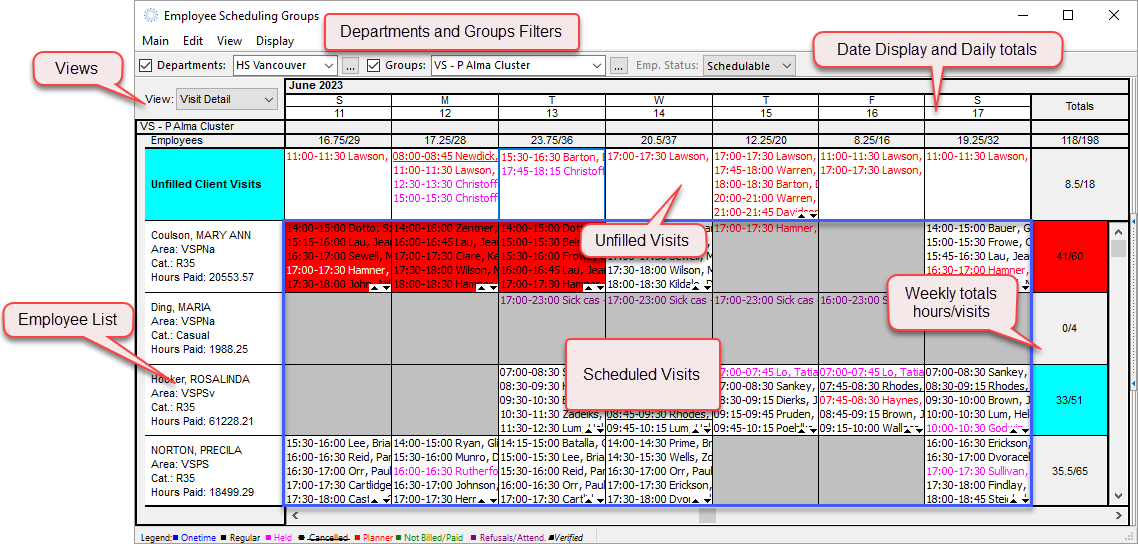Click scroll-down arrow in Norton Saturday cell
The image size is (1138, 544).
tap(1024, 499)
